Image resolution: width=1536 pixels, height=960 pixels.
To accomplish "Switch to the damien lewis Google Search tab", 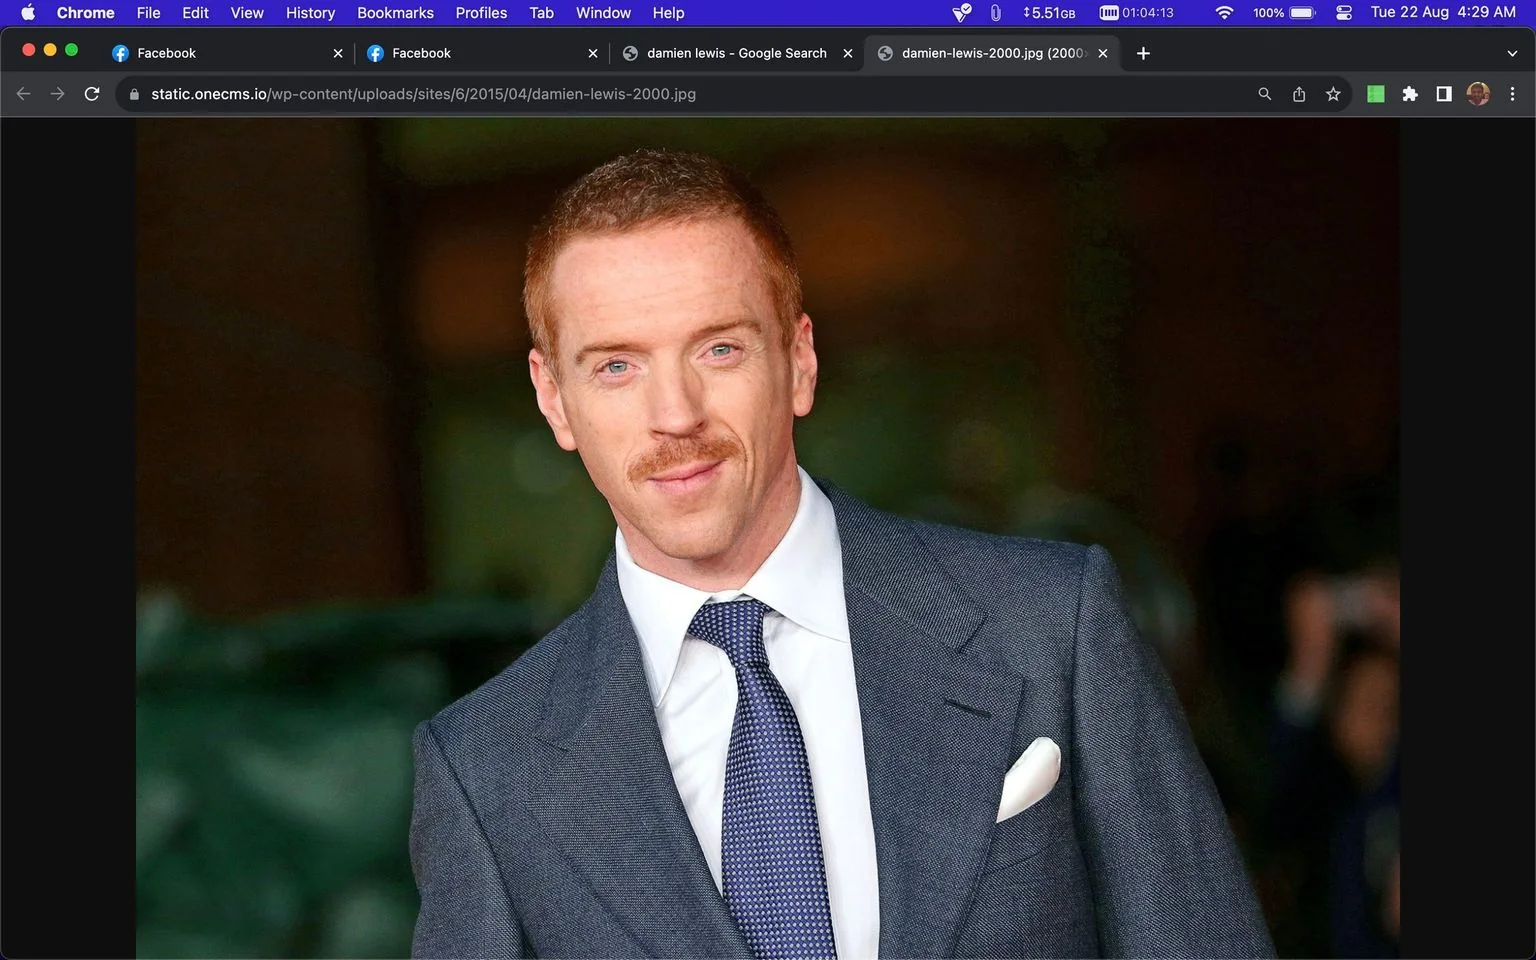I will point(736,53).
